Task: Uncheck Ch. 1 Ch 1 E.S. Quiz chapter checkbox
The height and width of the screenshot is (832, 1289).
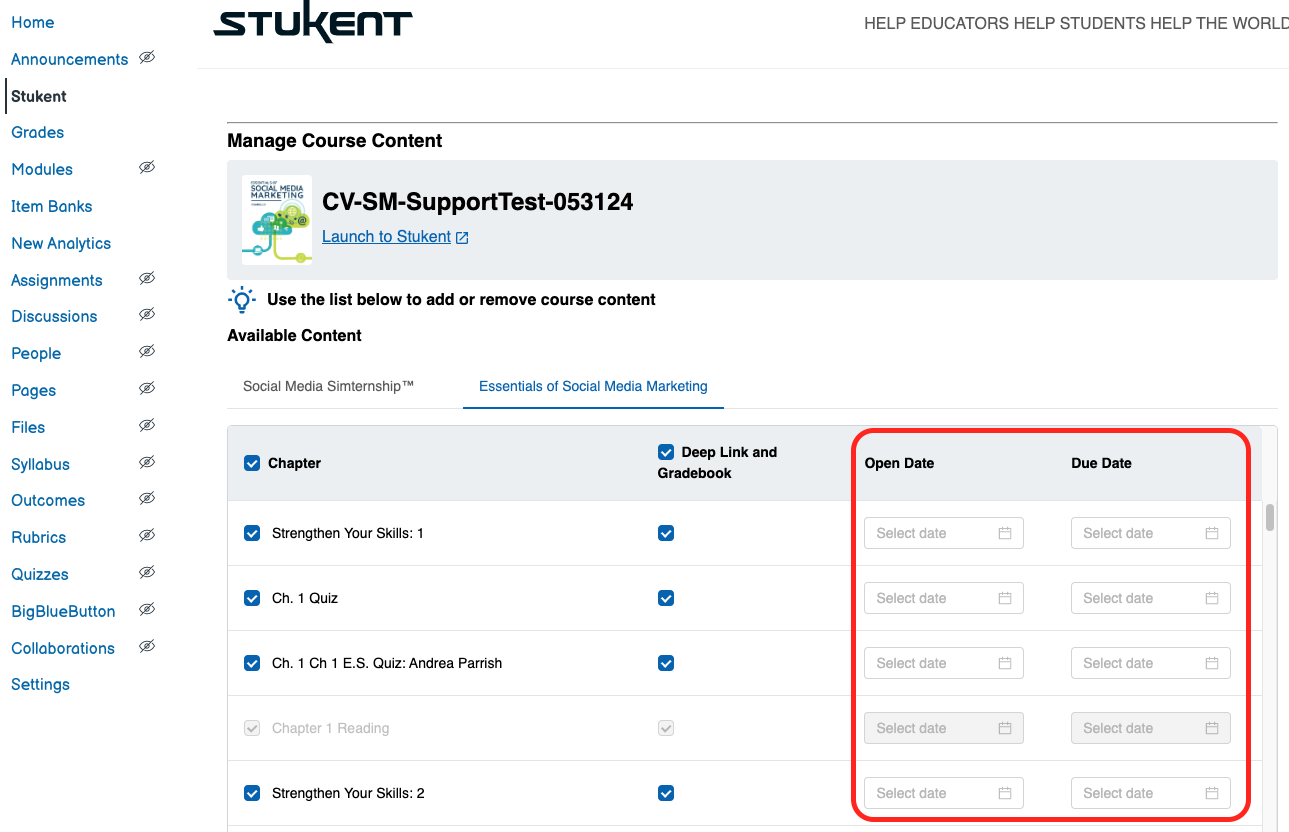Action: [x=252, y=663]
